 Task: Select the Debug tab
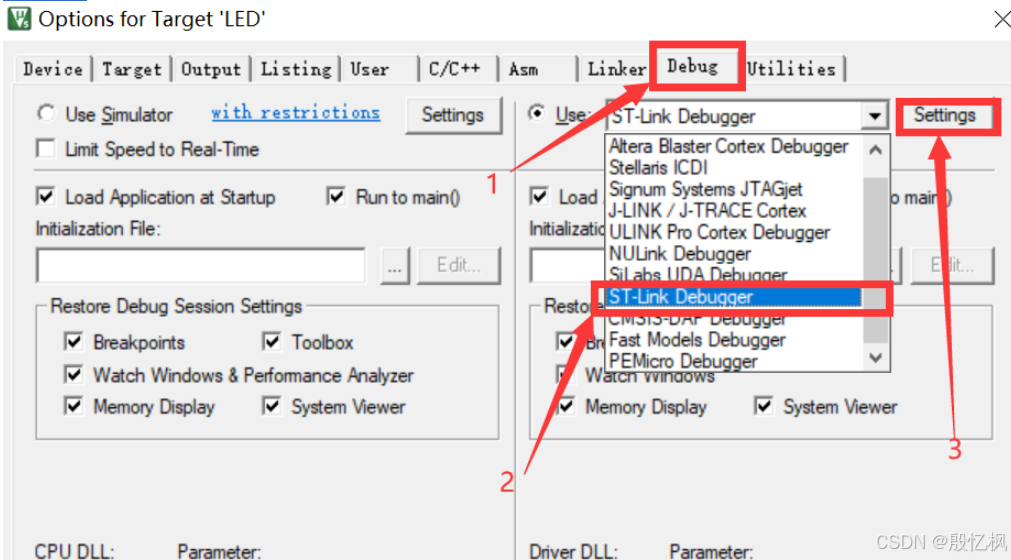click(692, 66)
